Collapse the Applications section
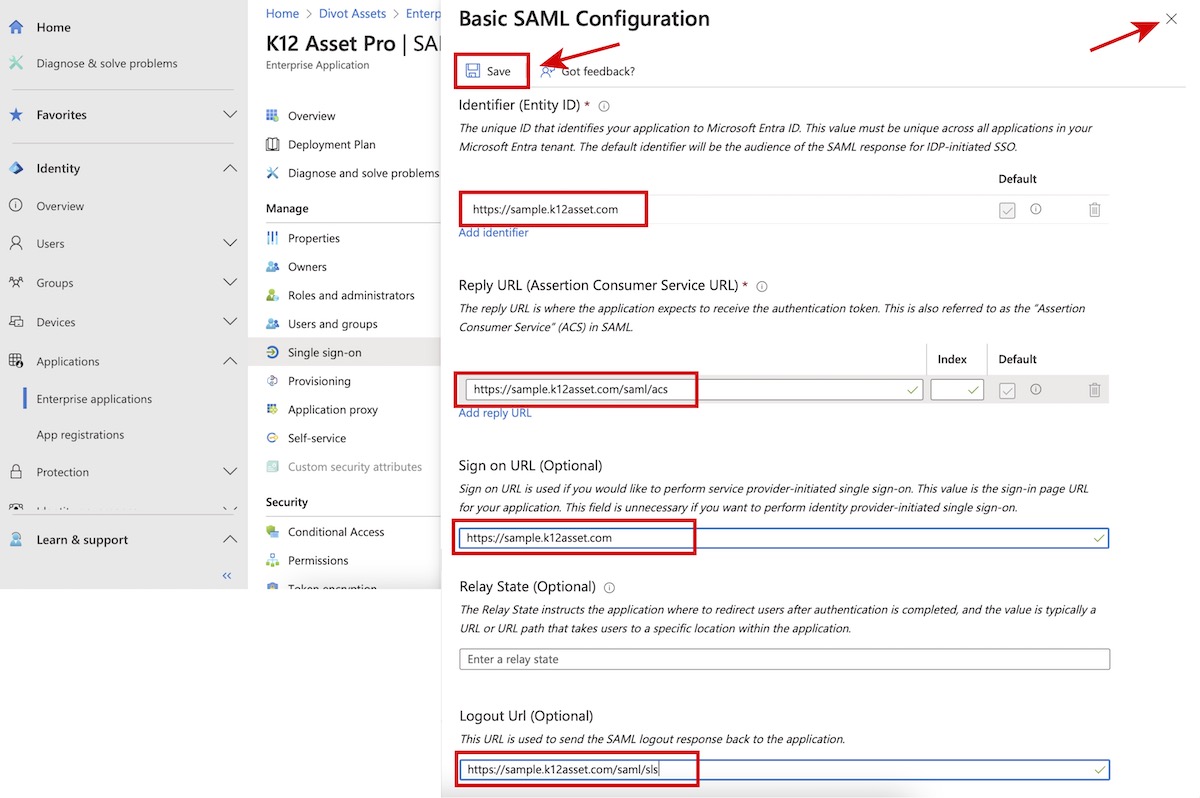1200x798 pixels. click(229, 361)
